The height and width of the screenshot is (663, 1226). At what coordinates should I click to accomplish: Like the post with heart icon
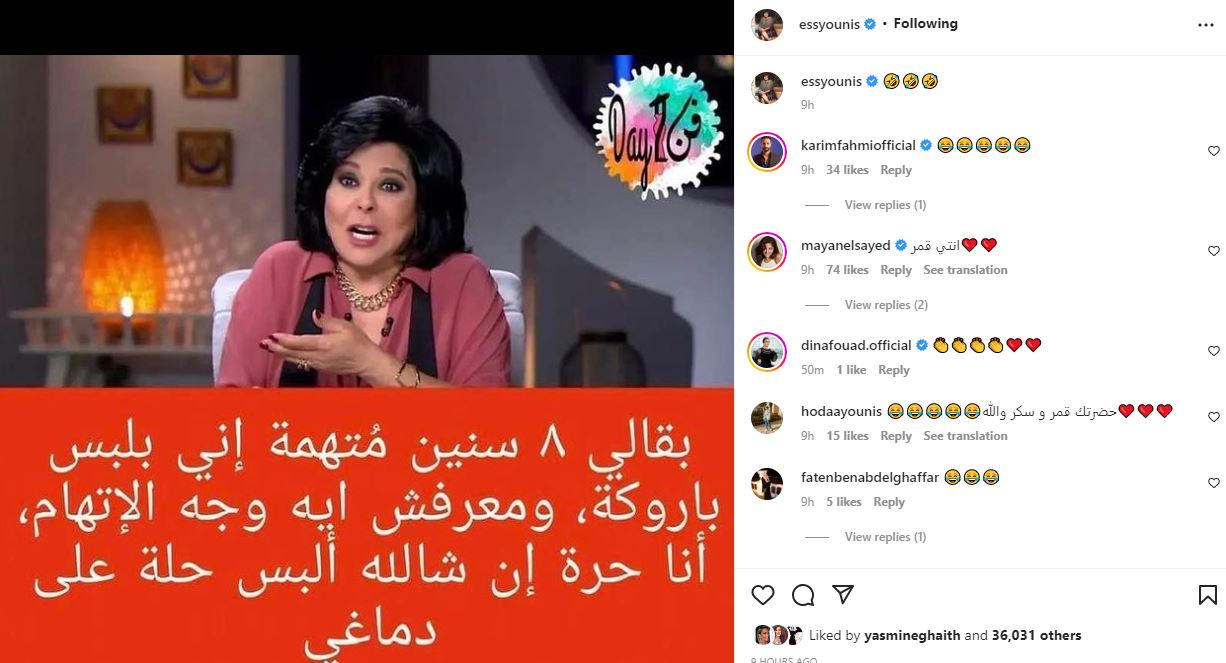click(x=763, y=595)
